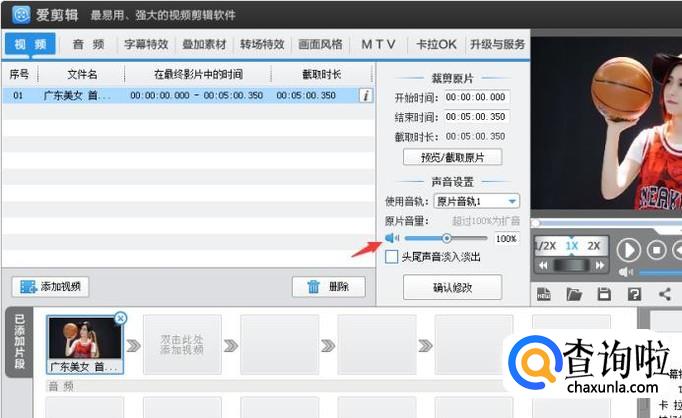682x418 pixels.
Task: Create new project file icon
Action: pyautogui.click(x=544, y=294)
